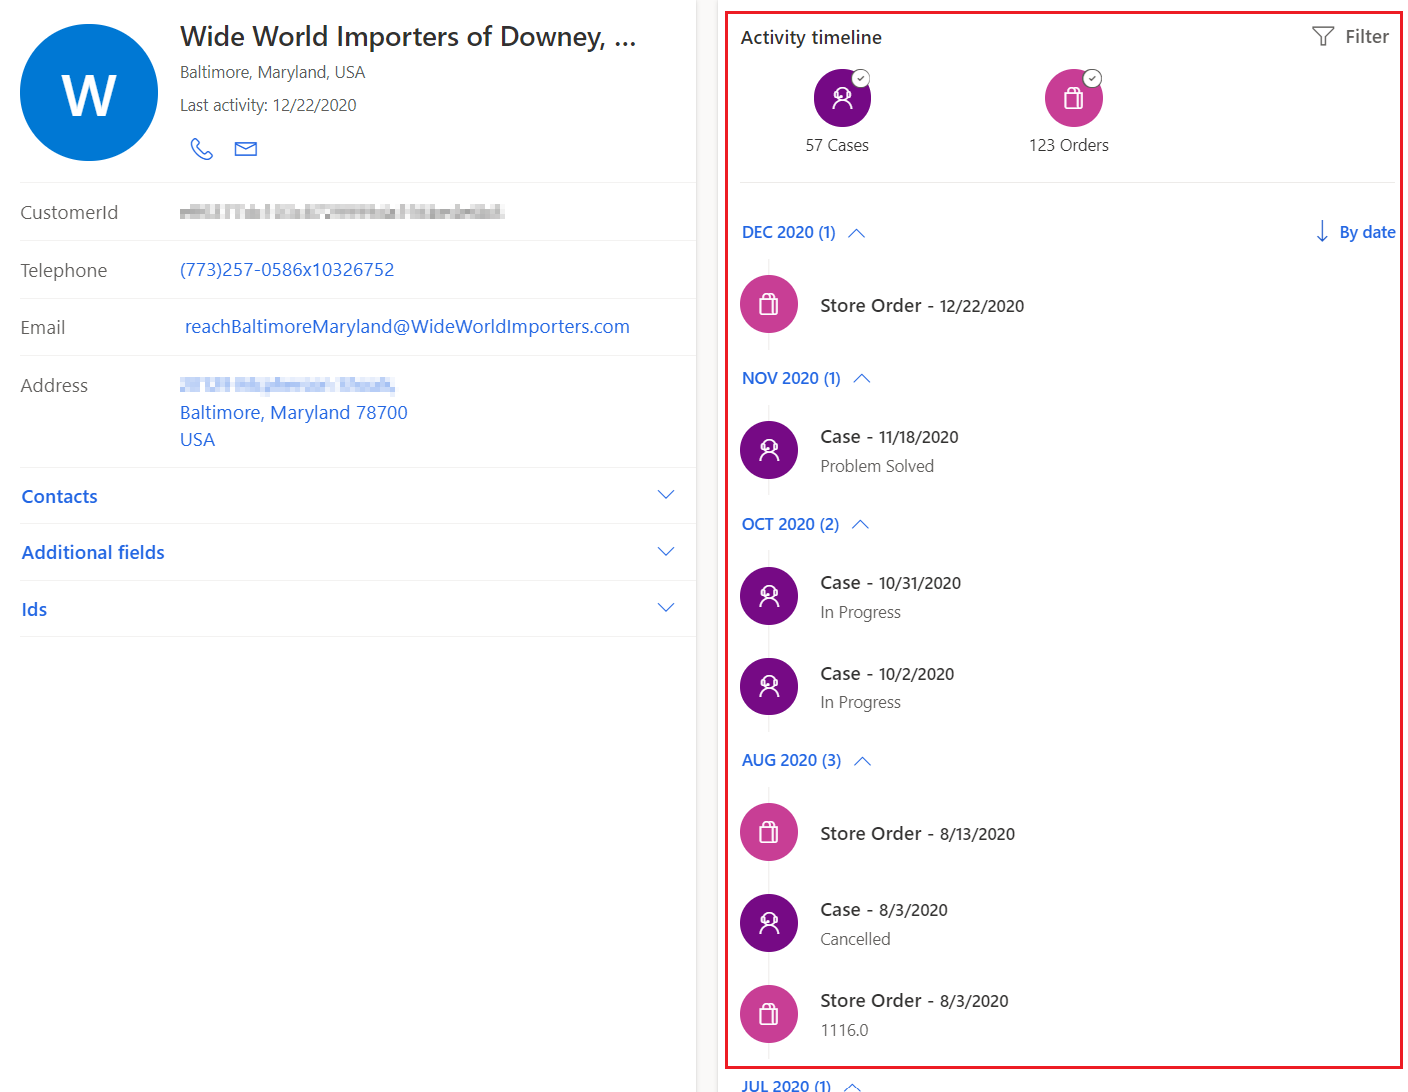Expand the Ids section
The image size is (1408, 1092).
(x=666, y=607)
